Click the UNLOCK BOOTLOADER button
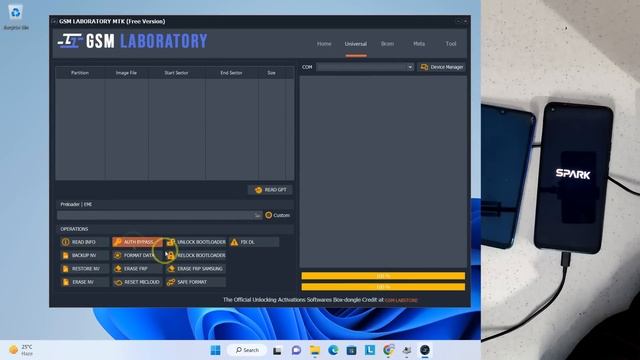Image resolution: width=640 pixels, height=360 pixels. pos(196,242)
